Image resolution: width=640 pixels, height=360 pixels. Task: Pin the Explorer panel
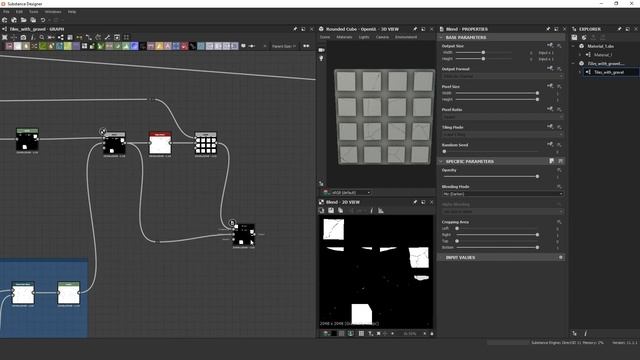pos(620,29)
